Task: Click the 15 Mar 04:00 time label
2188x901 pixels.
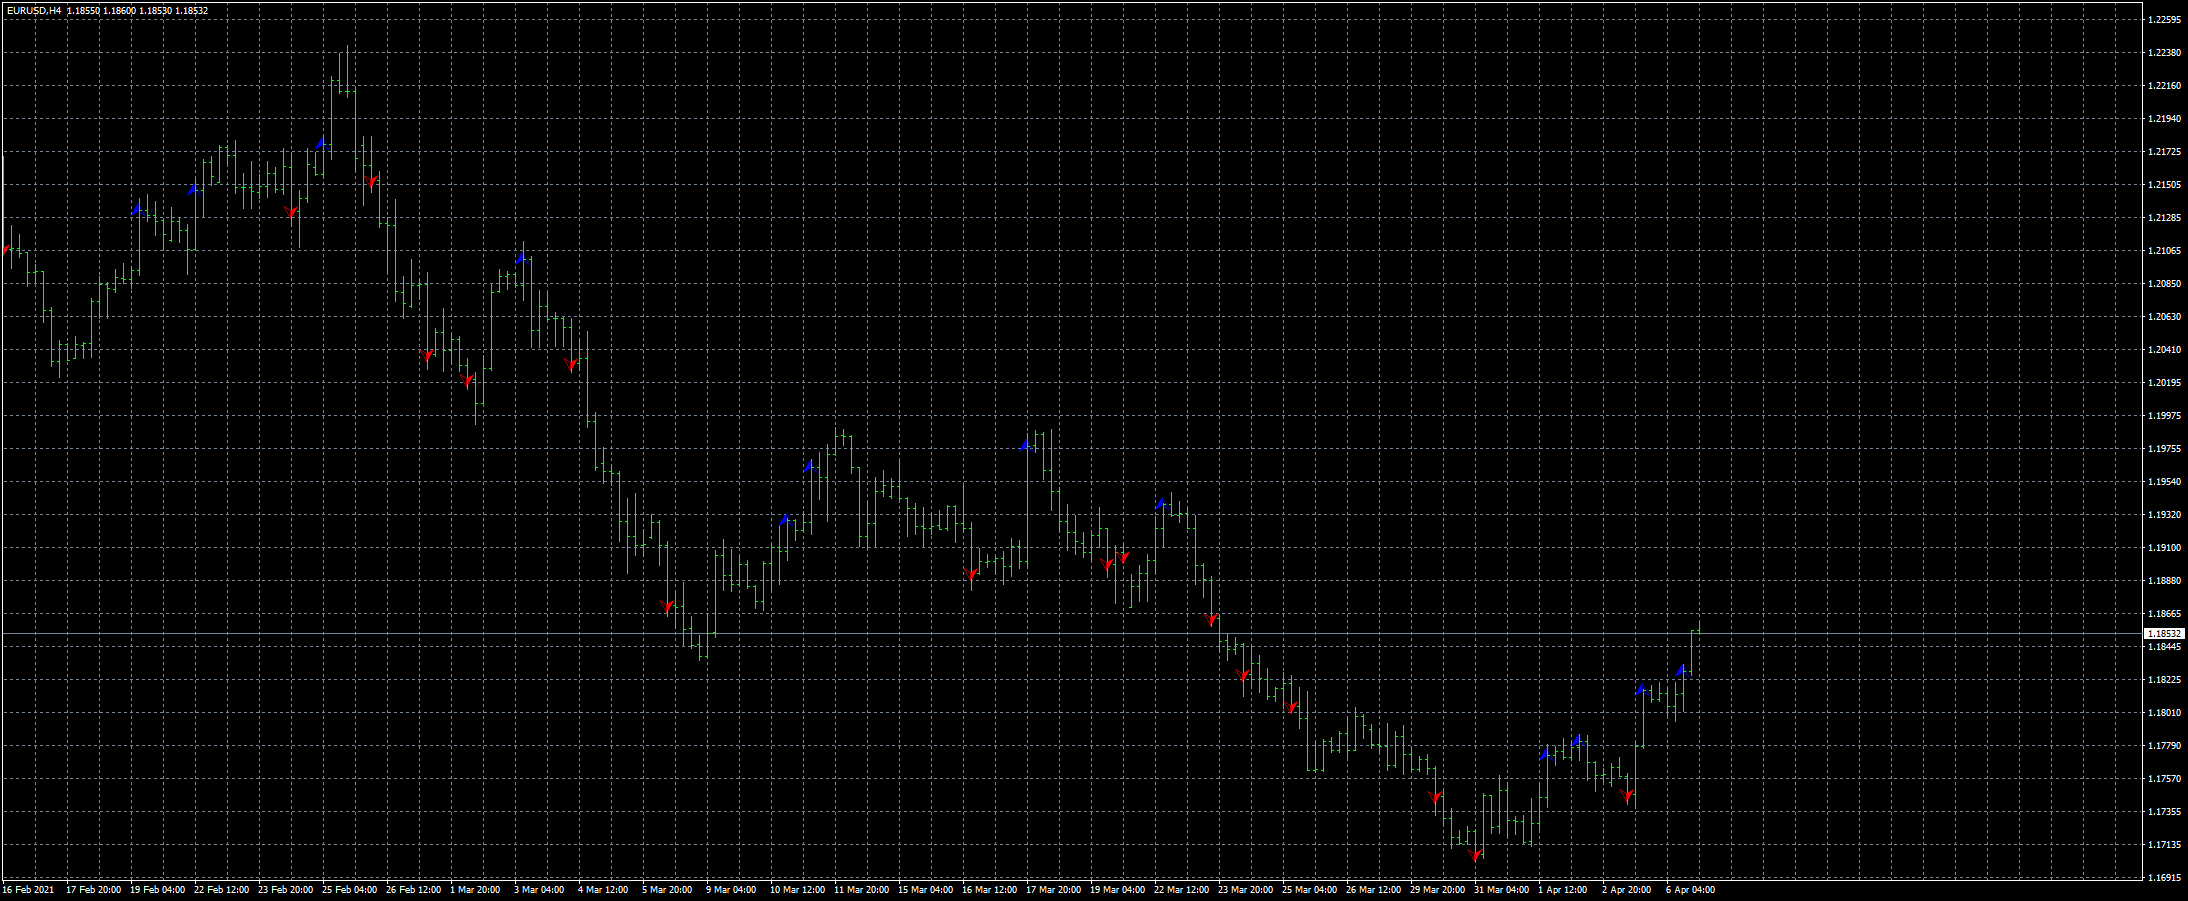Action: [x=925, y=889]
